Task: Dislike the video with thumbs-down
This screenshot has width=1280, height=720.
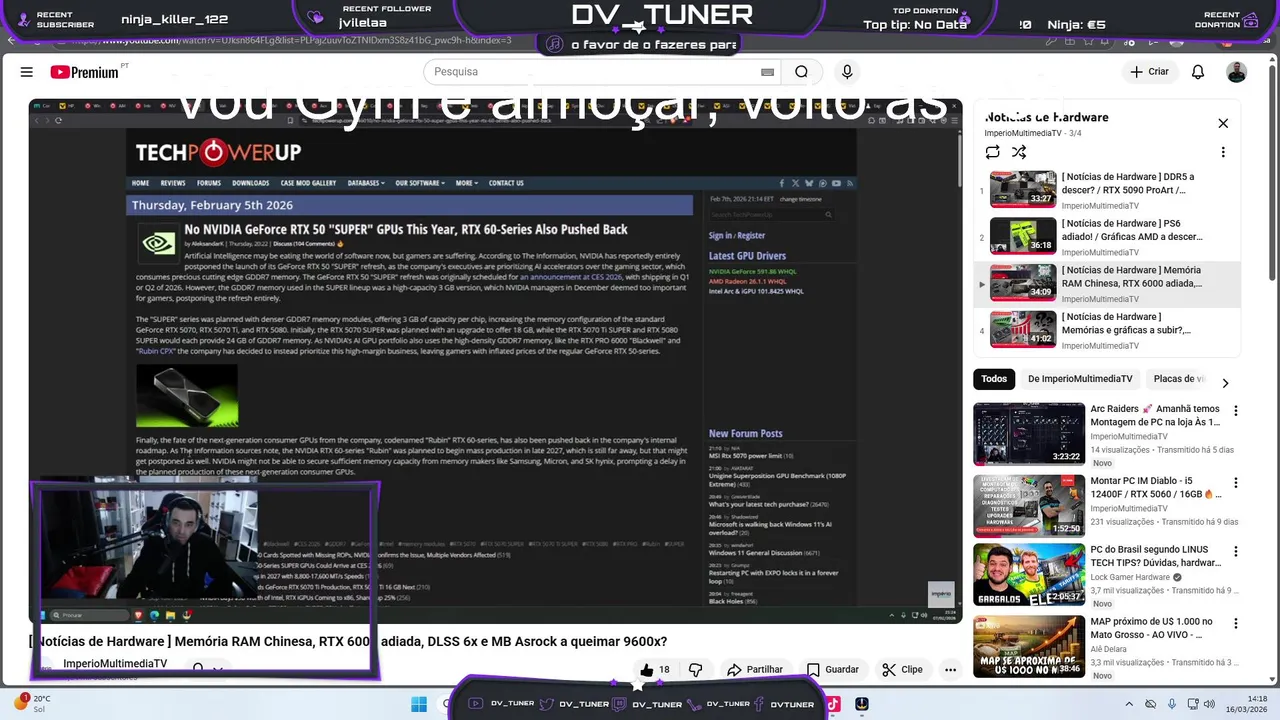Action: (696, 670)
